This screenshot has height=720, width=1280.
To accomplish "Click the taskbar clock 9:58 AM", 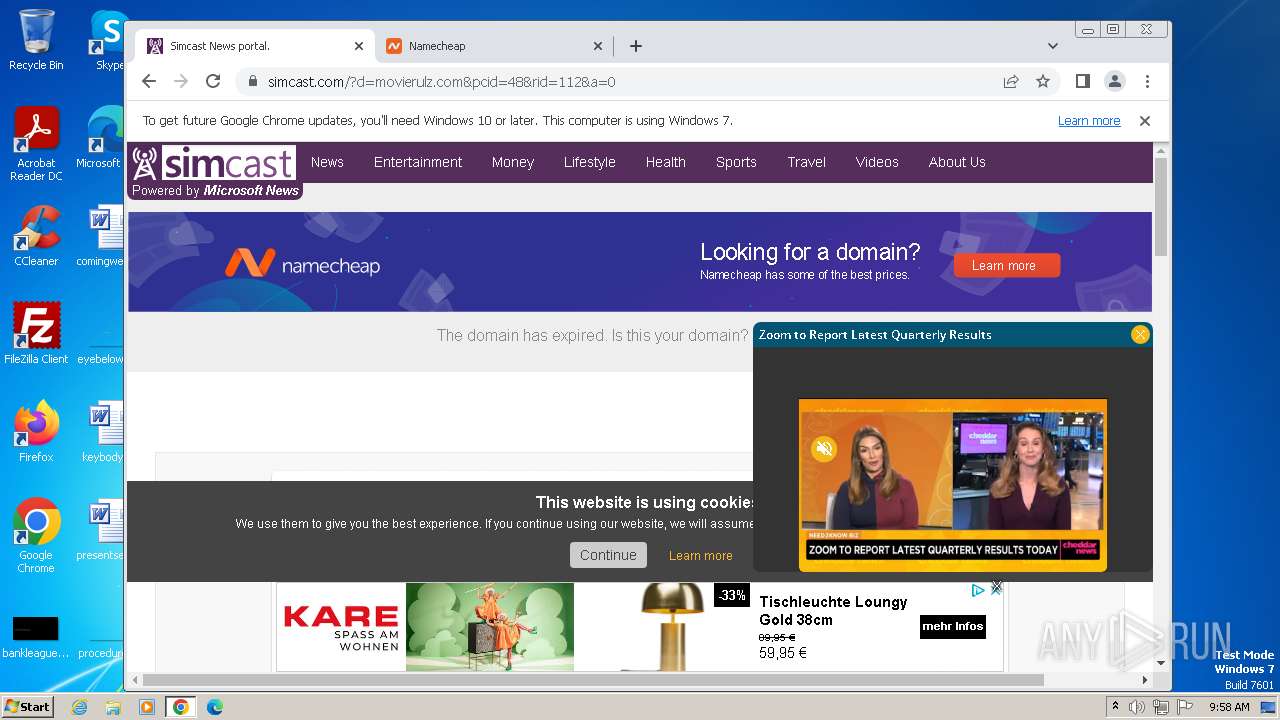I will coord(1229,707).
